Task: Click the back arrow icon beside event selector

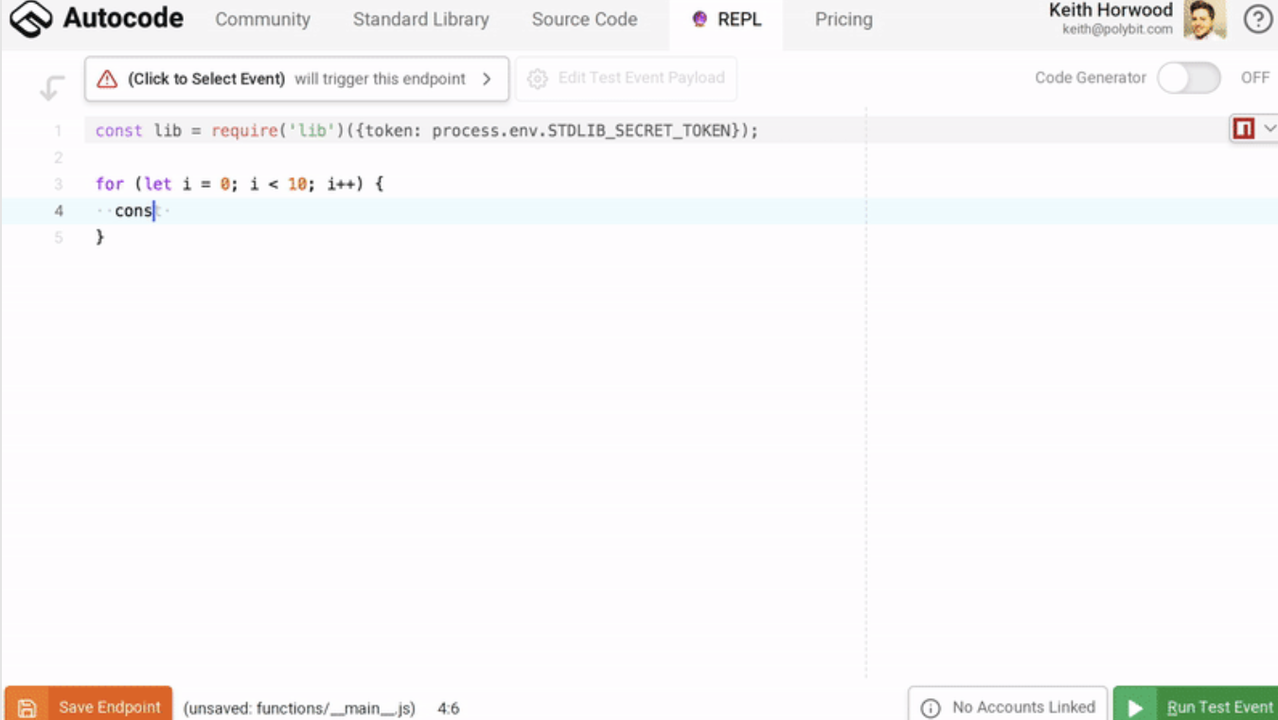Action: [52, 88]
